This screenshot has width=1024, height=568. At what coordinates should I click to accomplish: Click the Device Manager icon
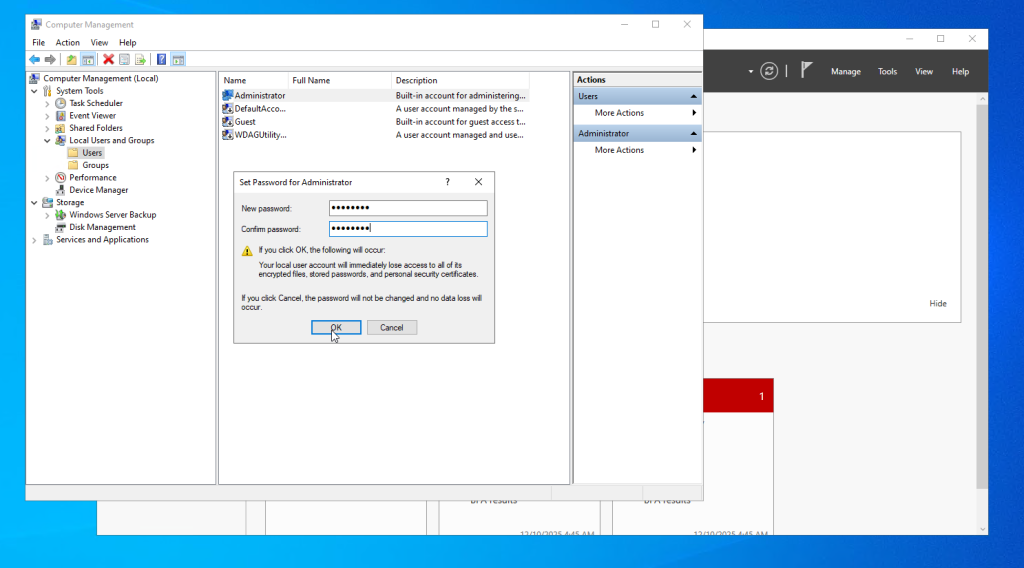pyautogui.click(x=61, y=190)
